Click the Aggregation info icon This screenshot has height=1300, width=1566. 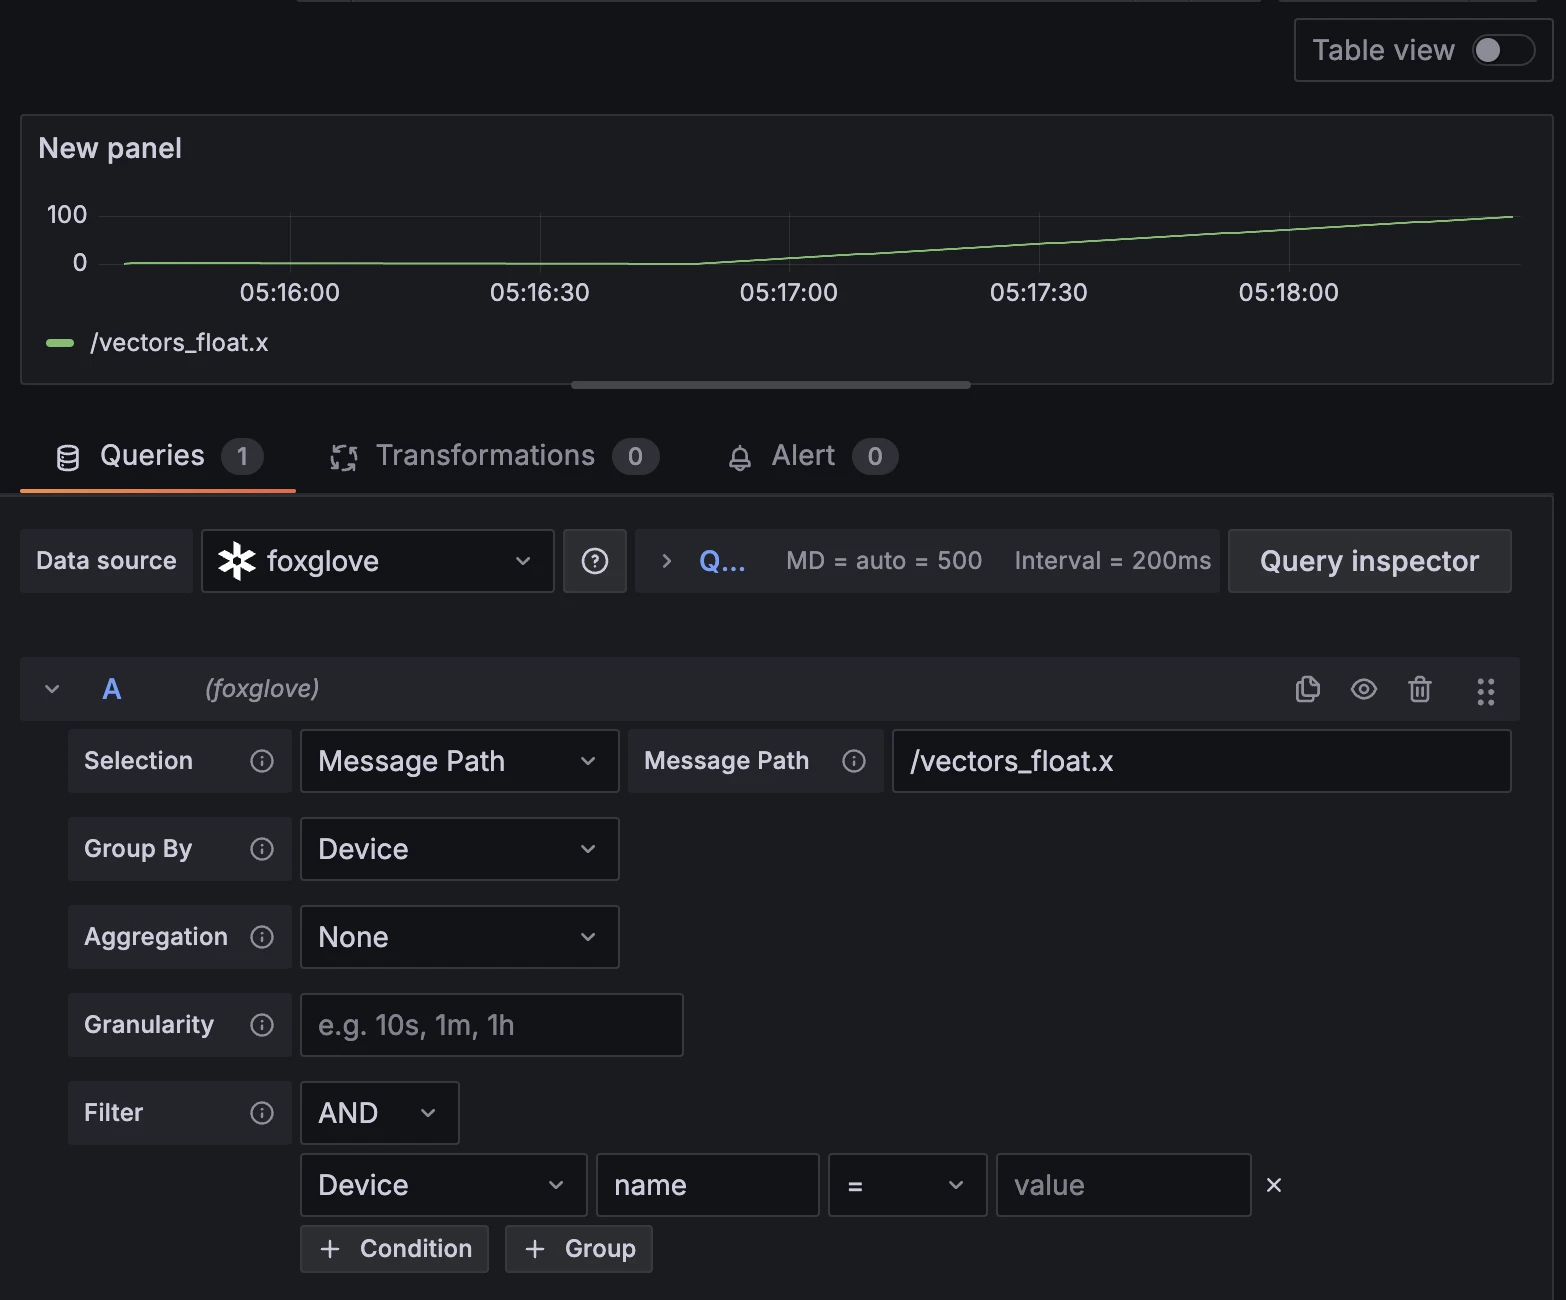(262, 937)
